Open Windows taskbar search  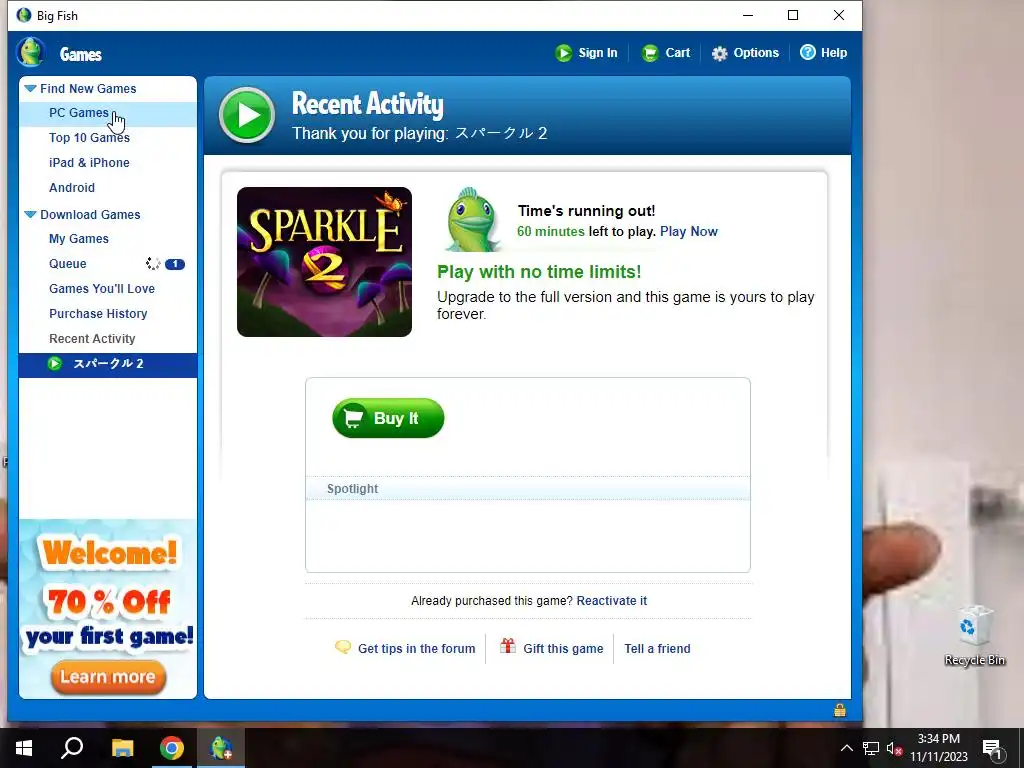(72, 748)
